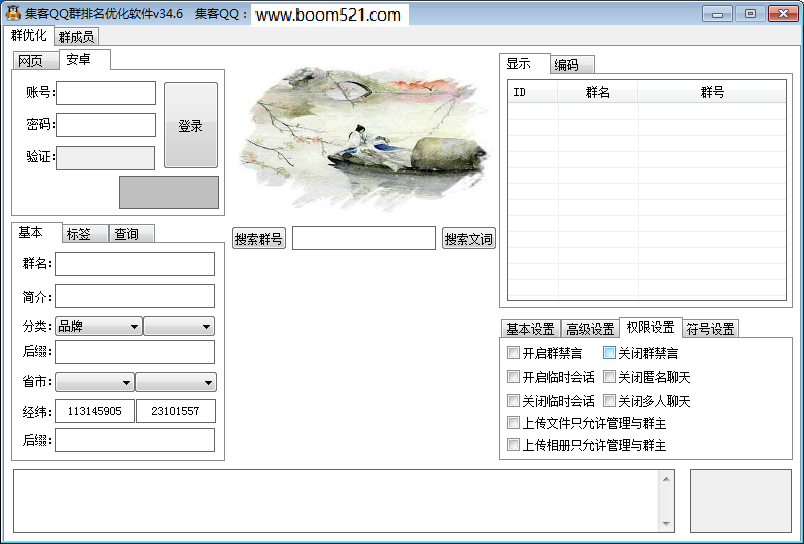Click the 密码 input field
The image size is (804, 544).
click(x=106, y=125)
